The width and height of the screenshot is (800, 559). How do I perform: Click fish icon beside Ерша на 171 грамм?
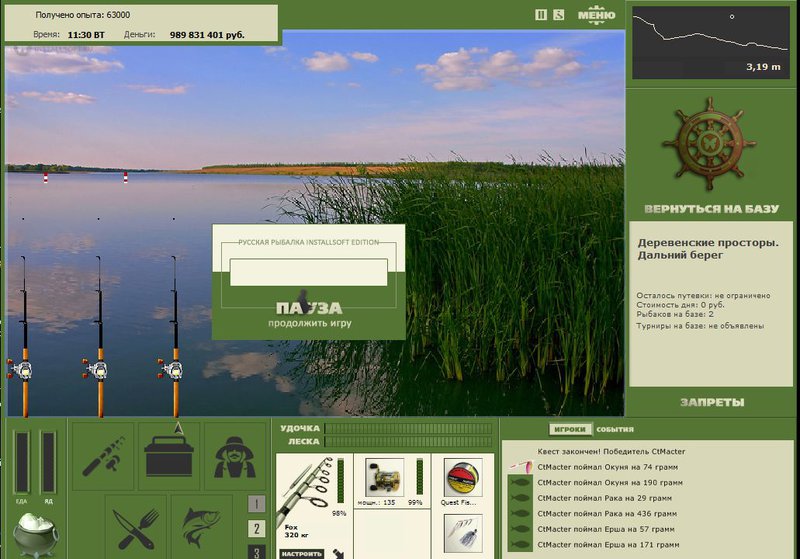[520, 545]
